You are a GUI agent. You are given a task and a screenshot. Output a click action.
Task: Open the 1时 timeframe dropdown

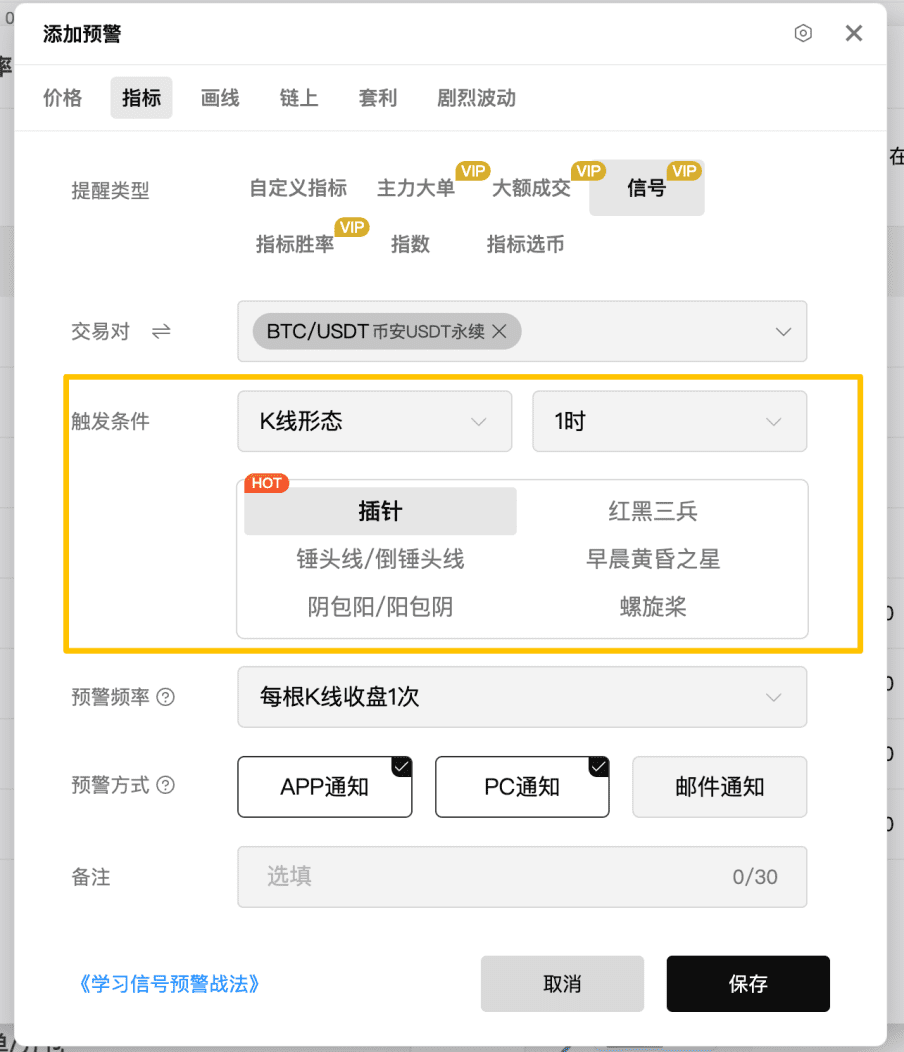[x=670, y=421]
